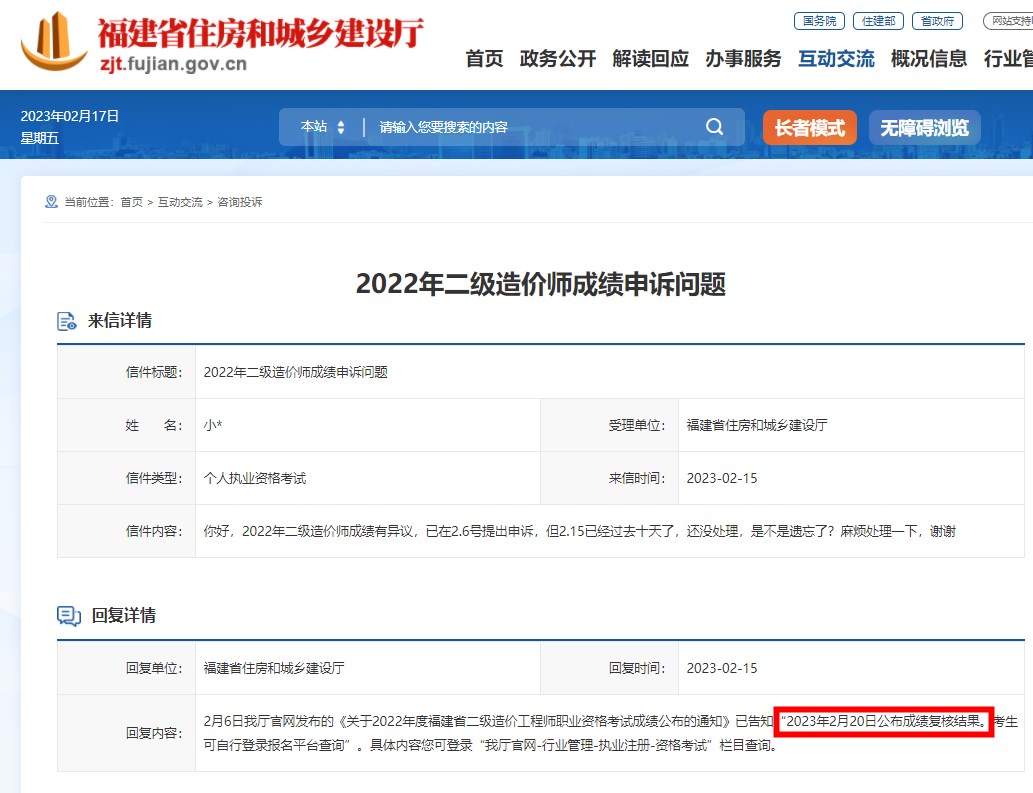The image size is (1033, 793).
Task: Click the 国务院 top link
Action: [819, 21]
